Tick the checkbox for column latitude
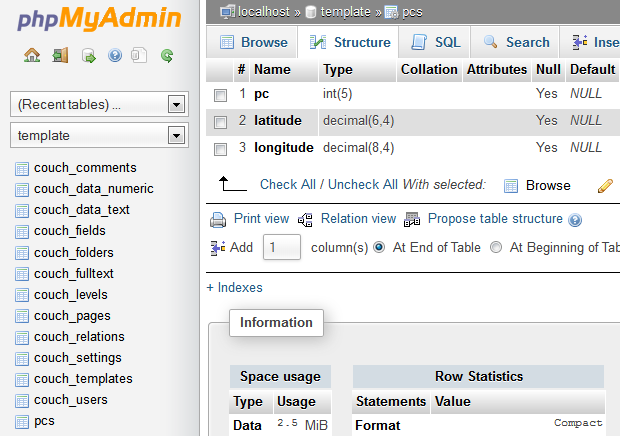 click(x=220, y=122)
